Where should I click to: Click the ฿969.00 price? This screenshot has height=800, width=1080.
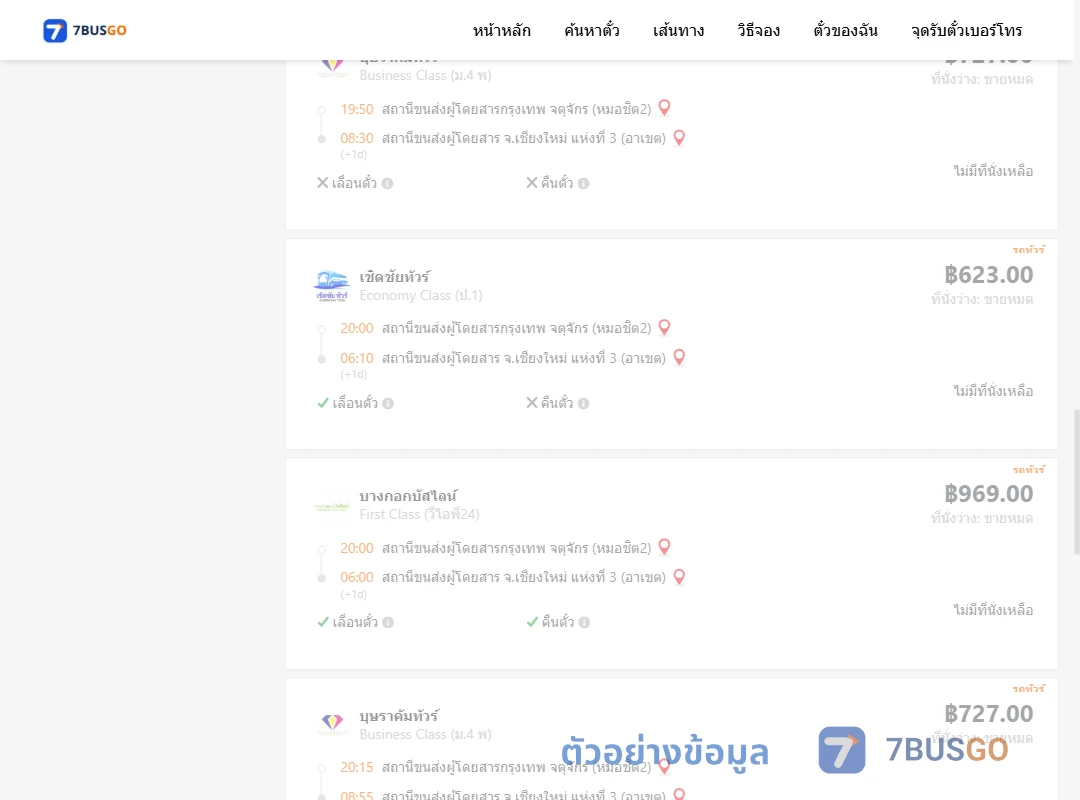988,494
